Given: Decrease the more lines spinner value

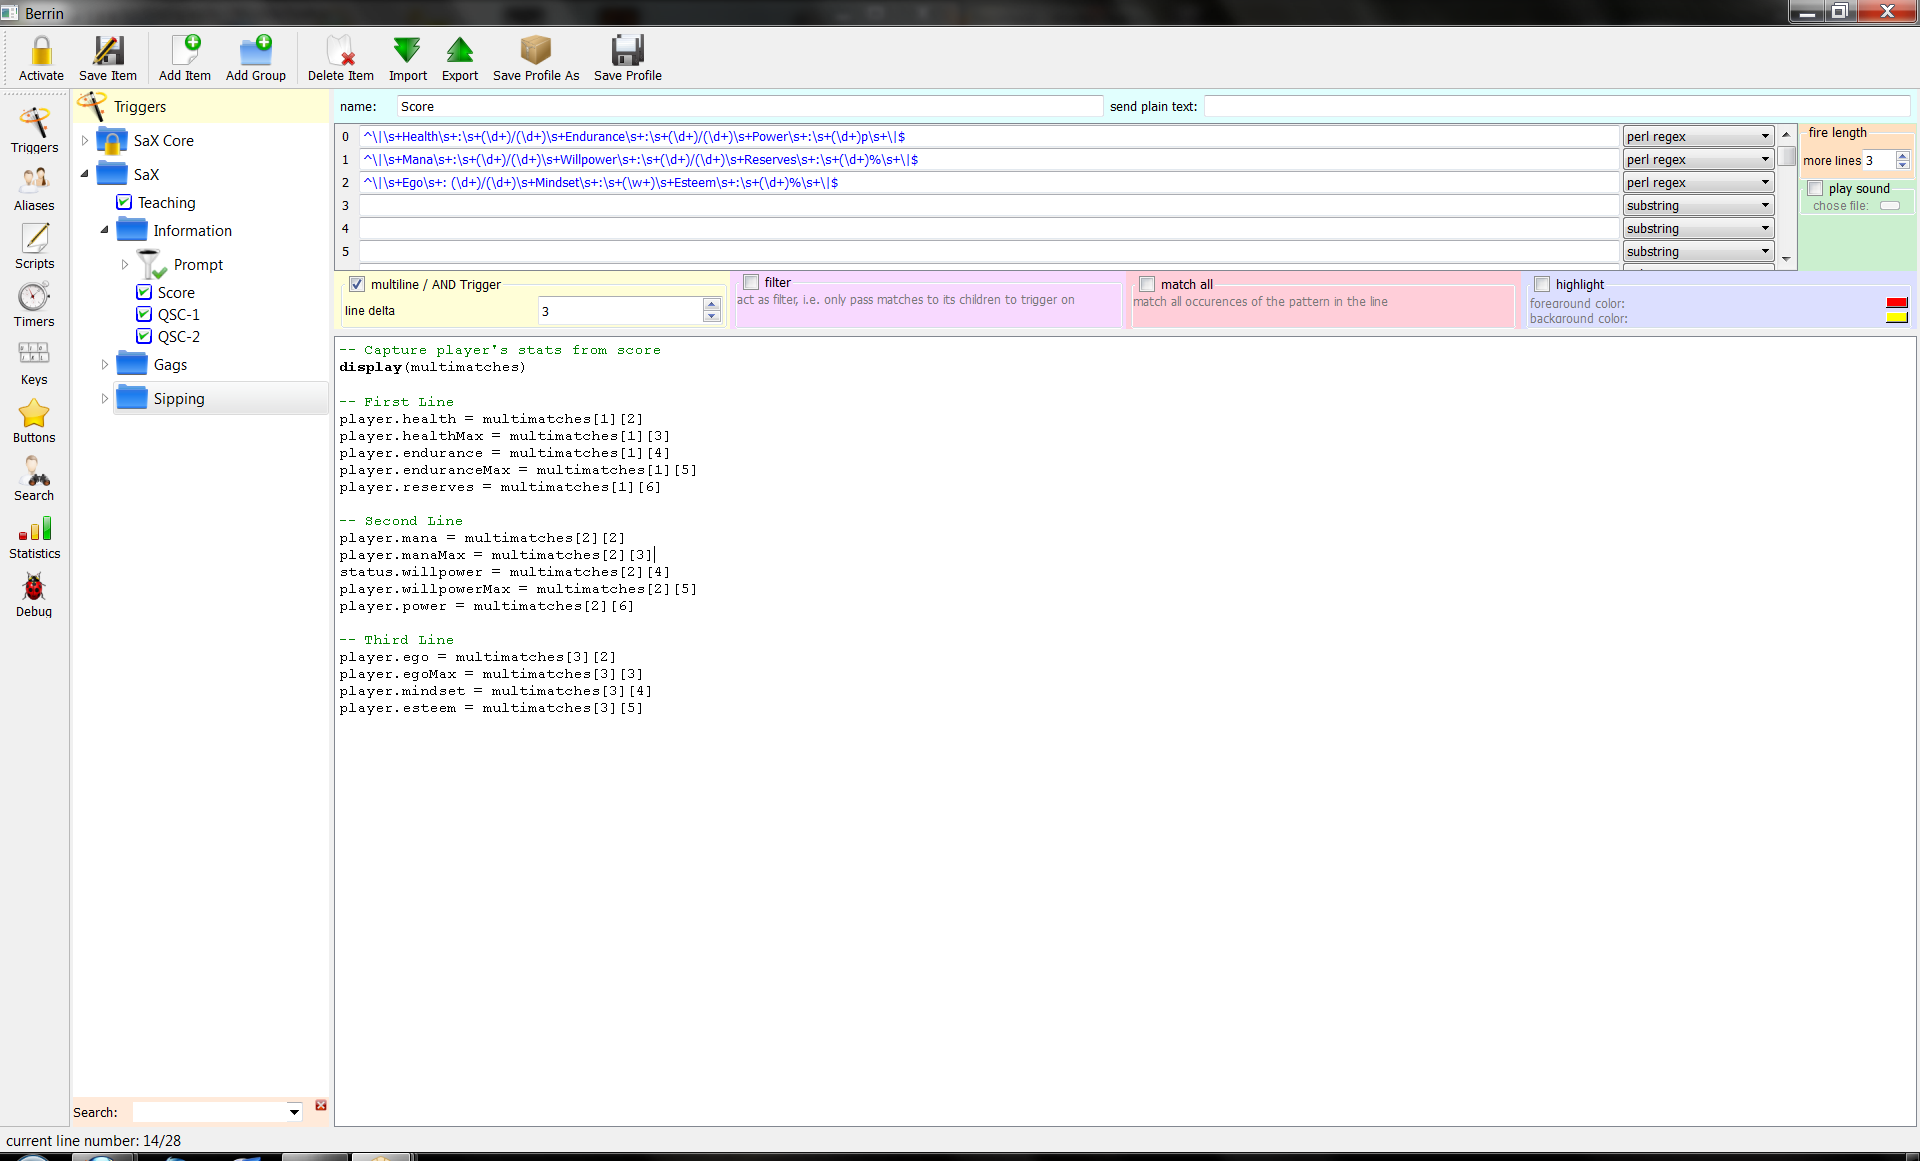Looking at the screenshot, I should [x=1902, y=165].
